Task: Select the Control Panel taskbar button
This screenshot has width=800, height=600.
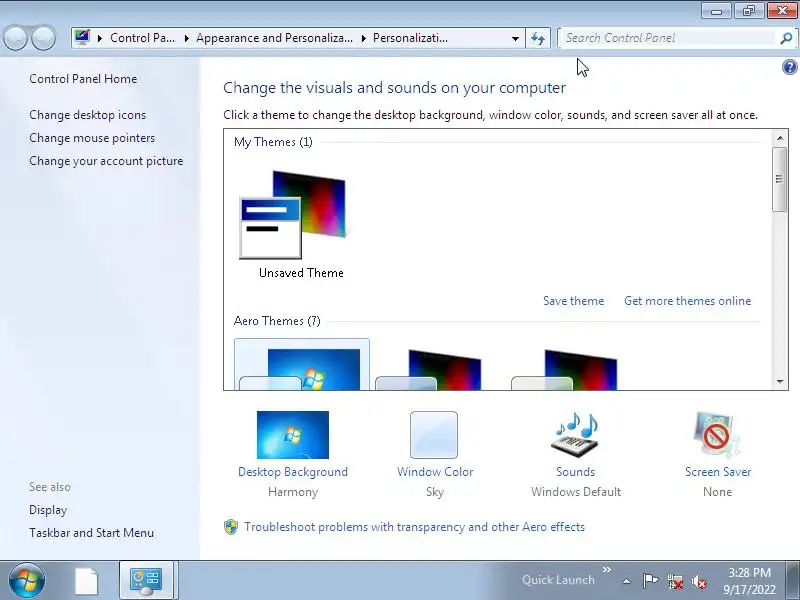Action: (146, 580)
